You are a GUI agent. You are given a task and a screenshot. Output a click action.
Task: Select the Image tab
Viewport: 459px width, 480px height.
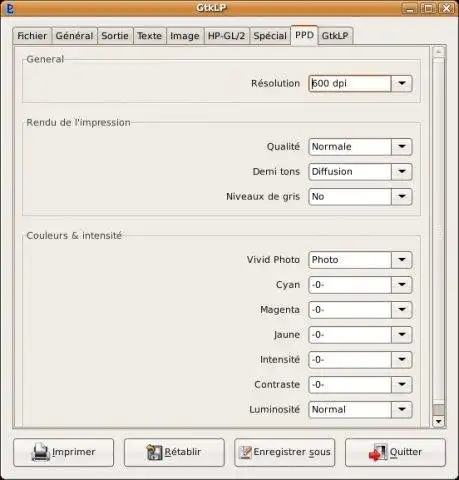tap(185, 36)
